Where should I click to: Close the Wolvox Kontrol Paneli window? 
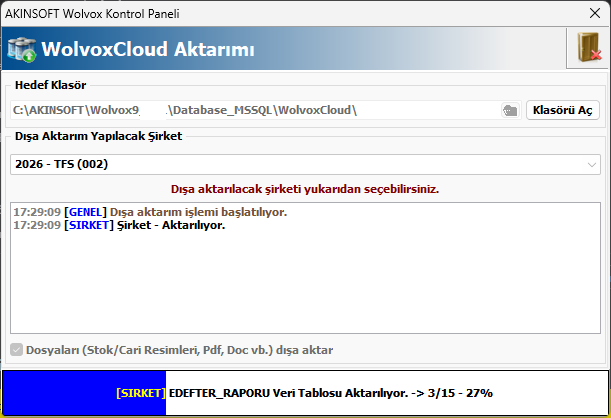595,13
